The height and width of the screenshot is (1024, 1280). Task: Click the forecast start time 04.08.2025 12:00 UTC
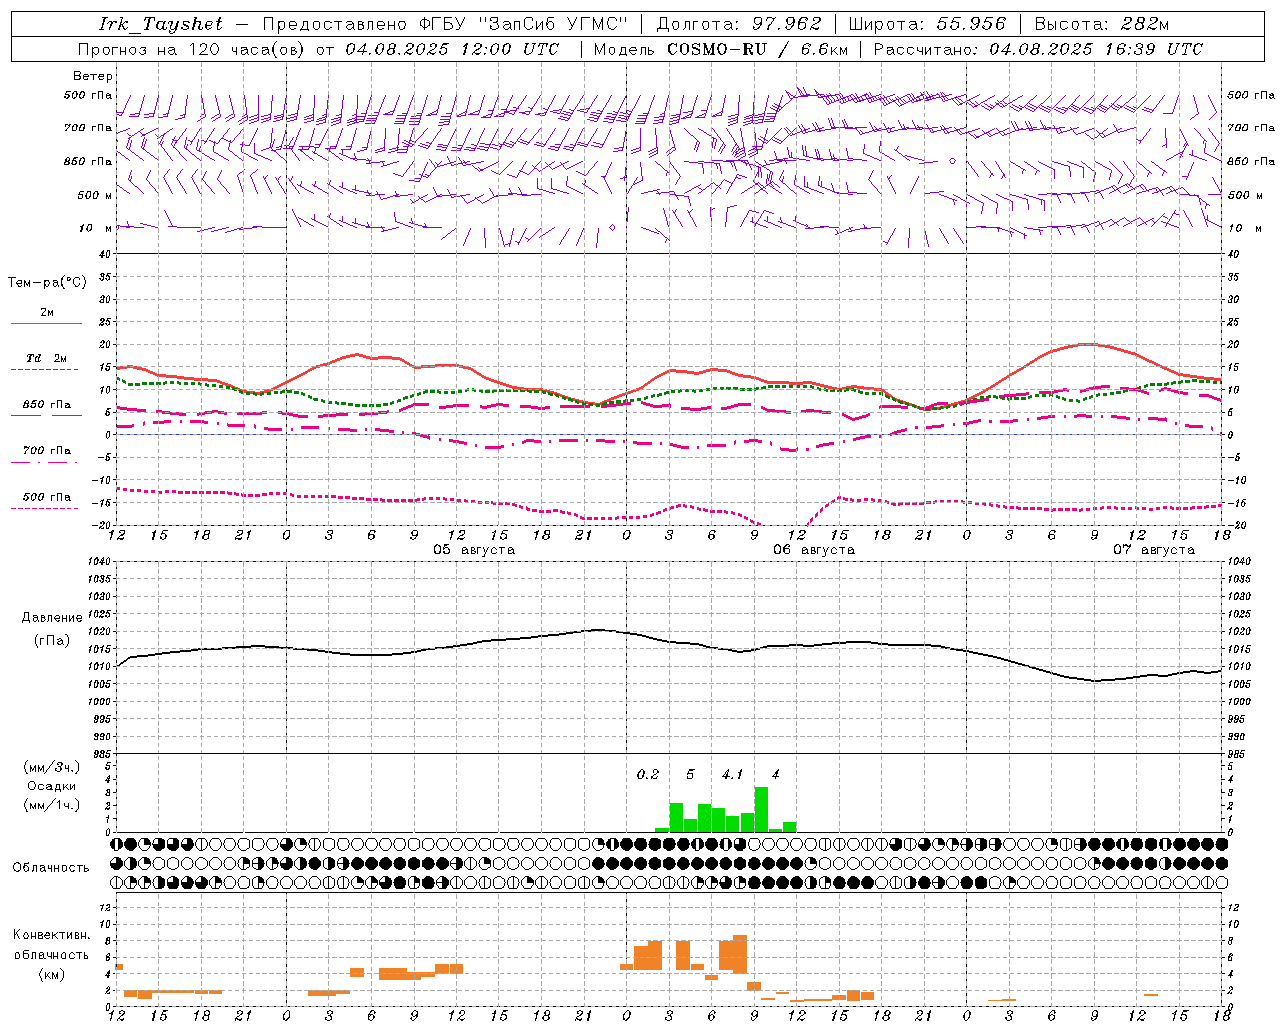point(452,49)
